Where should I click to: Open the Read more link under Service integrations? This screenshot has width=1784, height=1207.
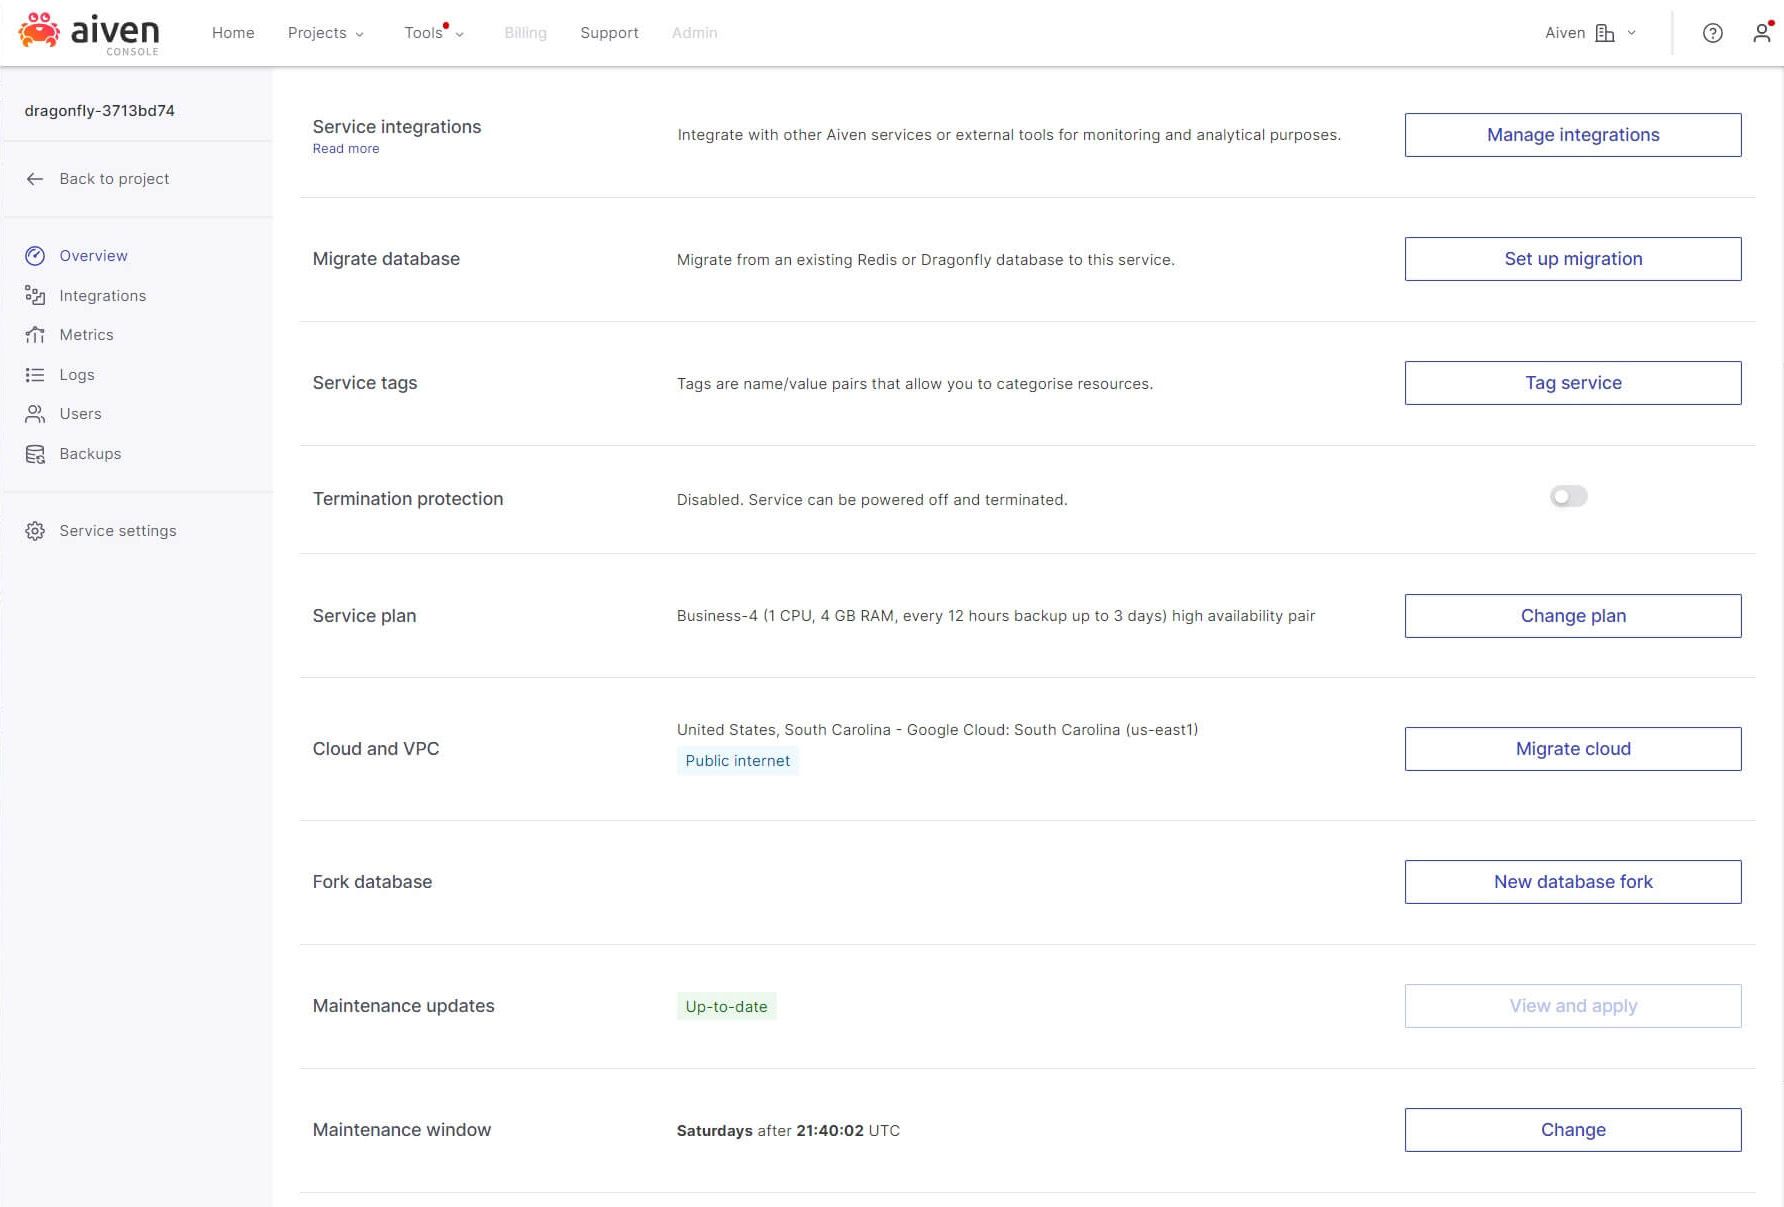click(345, 148)
